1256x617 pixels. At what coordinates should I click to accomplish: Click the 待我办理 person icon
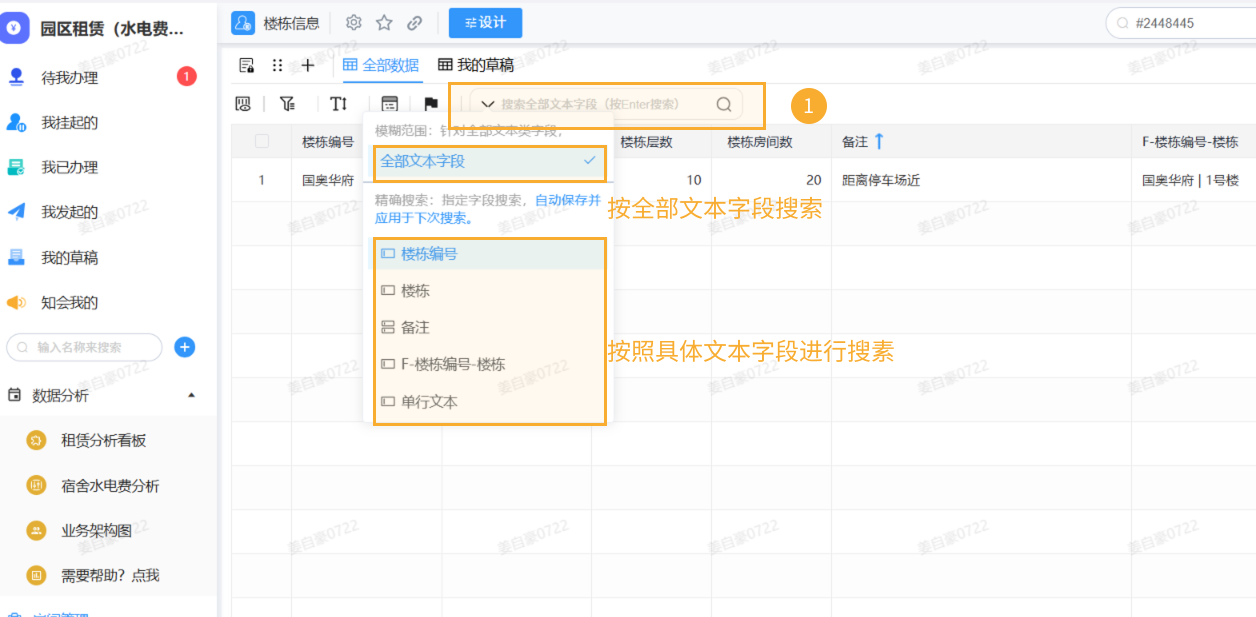[x=16, y=77]
